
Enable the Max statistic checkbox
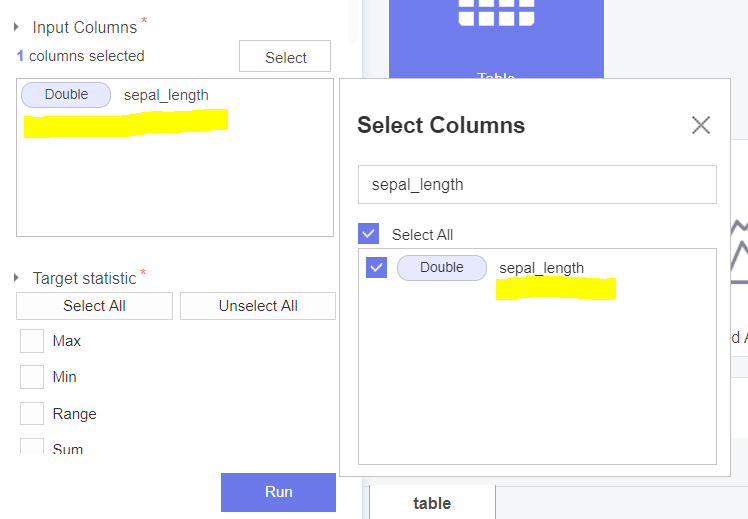33,341
